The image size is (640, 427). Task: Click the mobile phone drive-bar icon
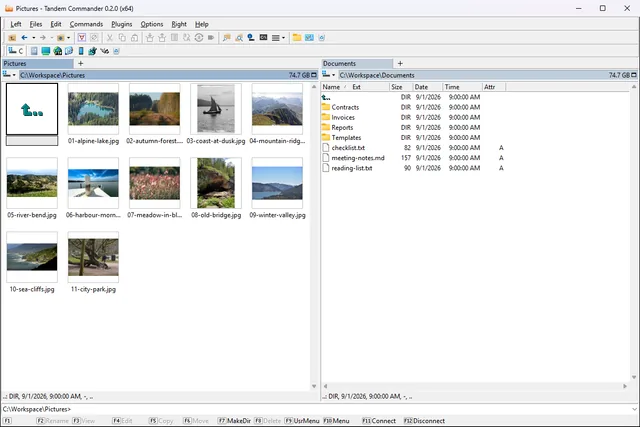pyautogui.click(x=81, y=51)
